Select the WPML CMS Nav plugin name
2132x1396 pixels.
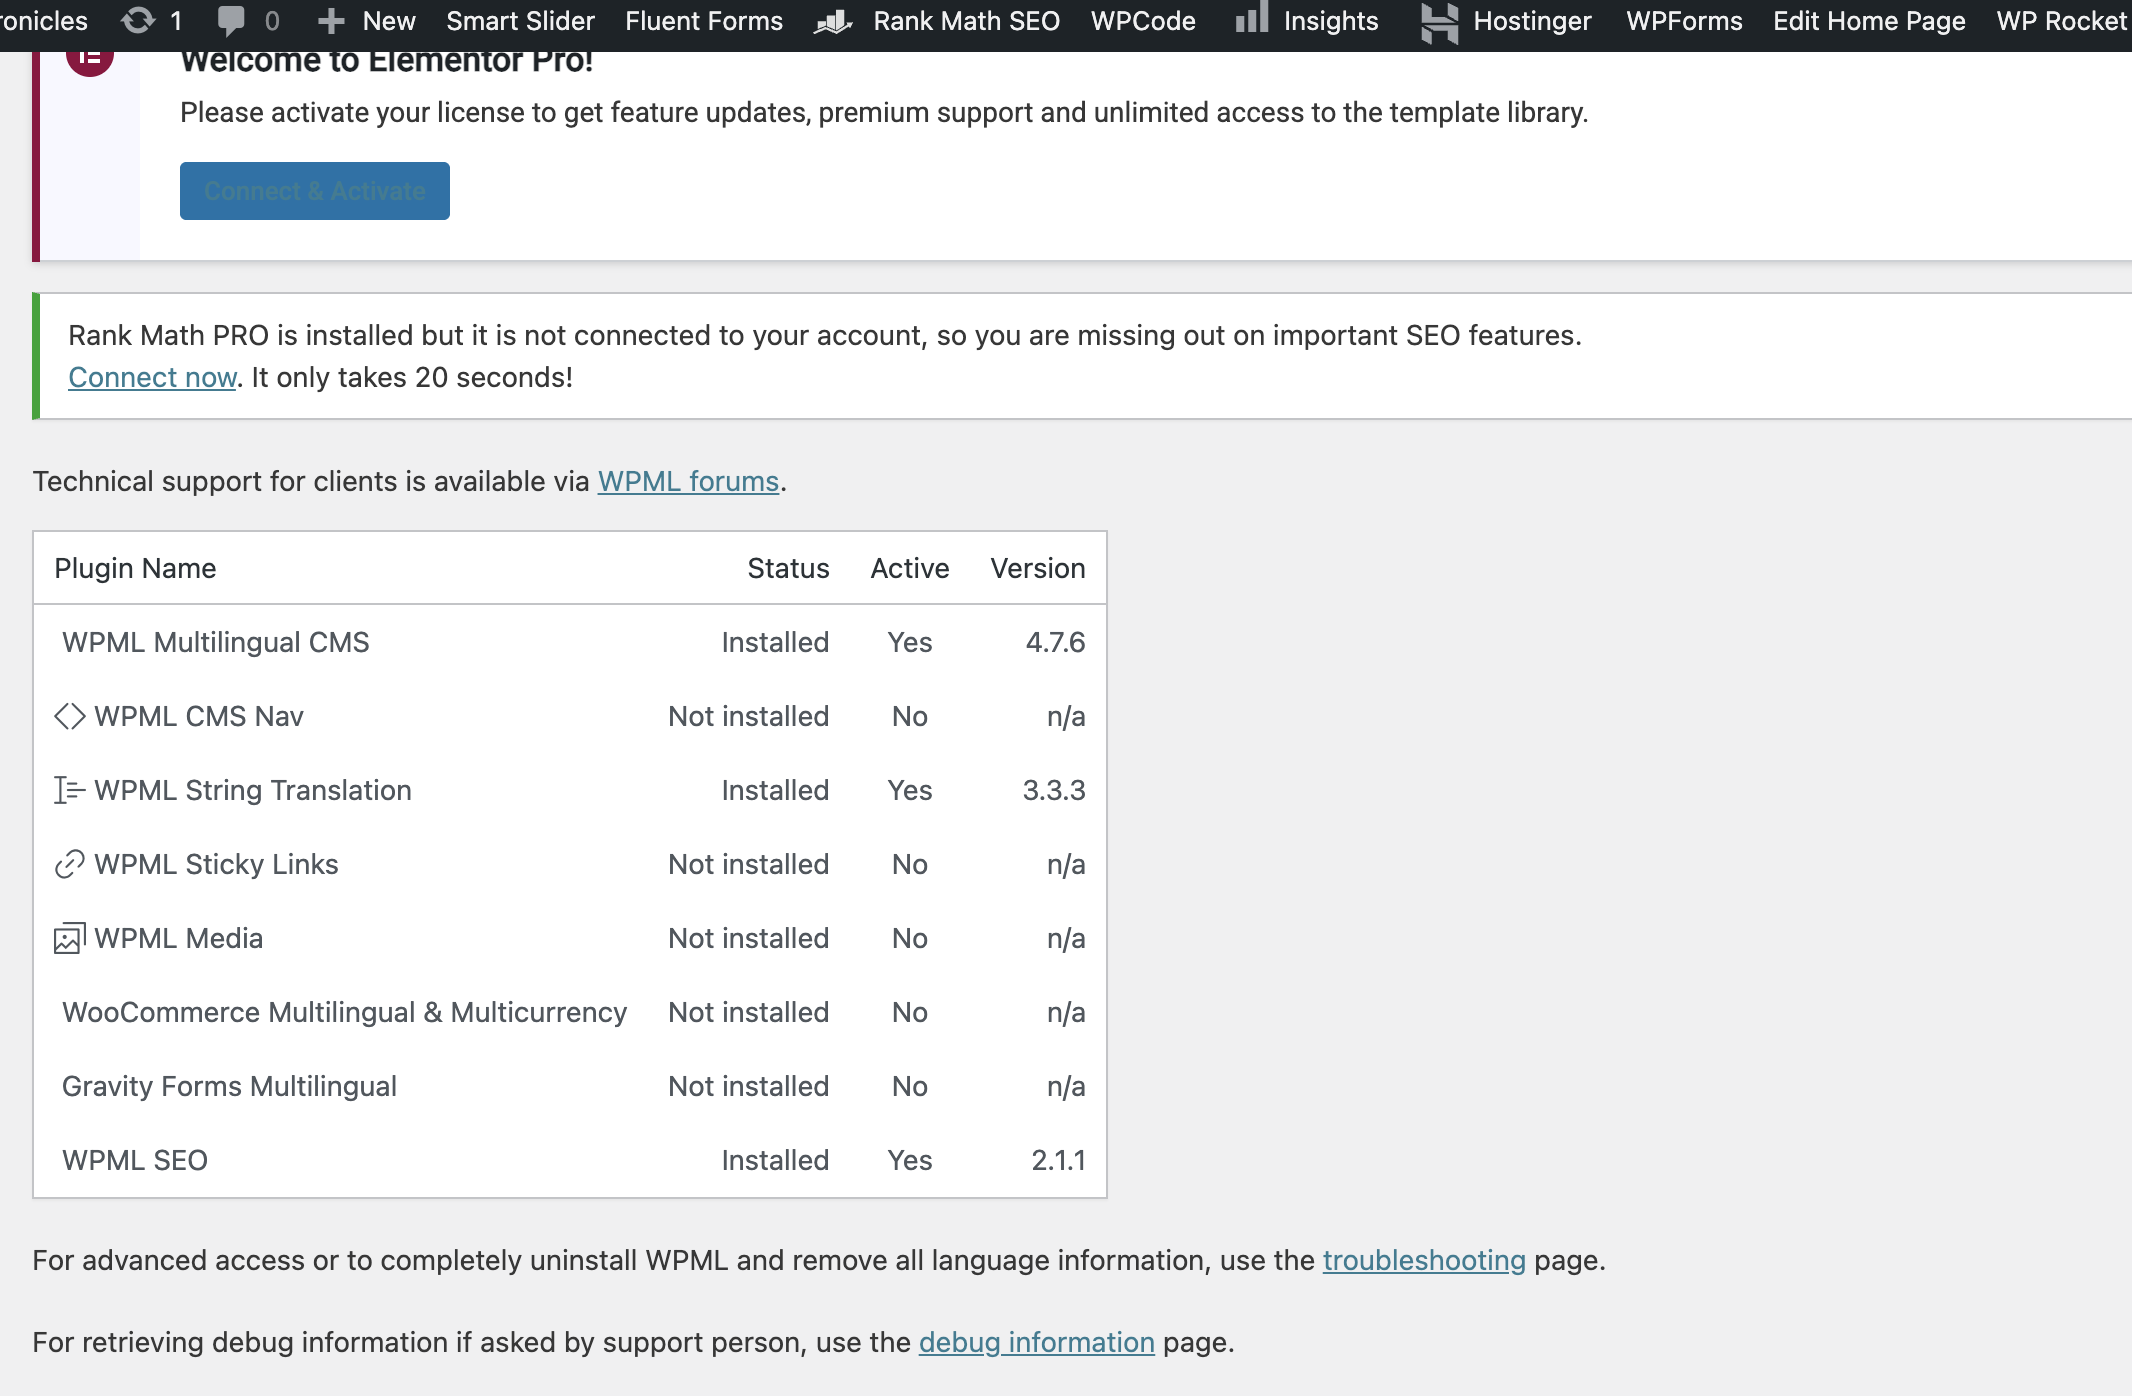pos(199,716)
